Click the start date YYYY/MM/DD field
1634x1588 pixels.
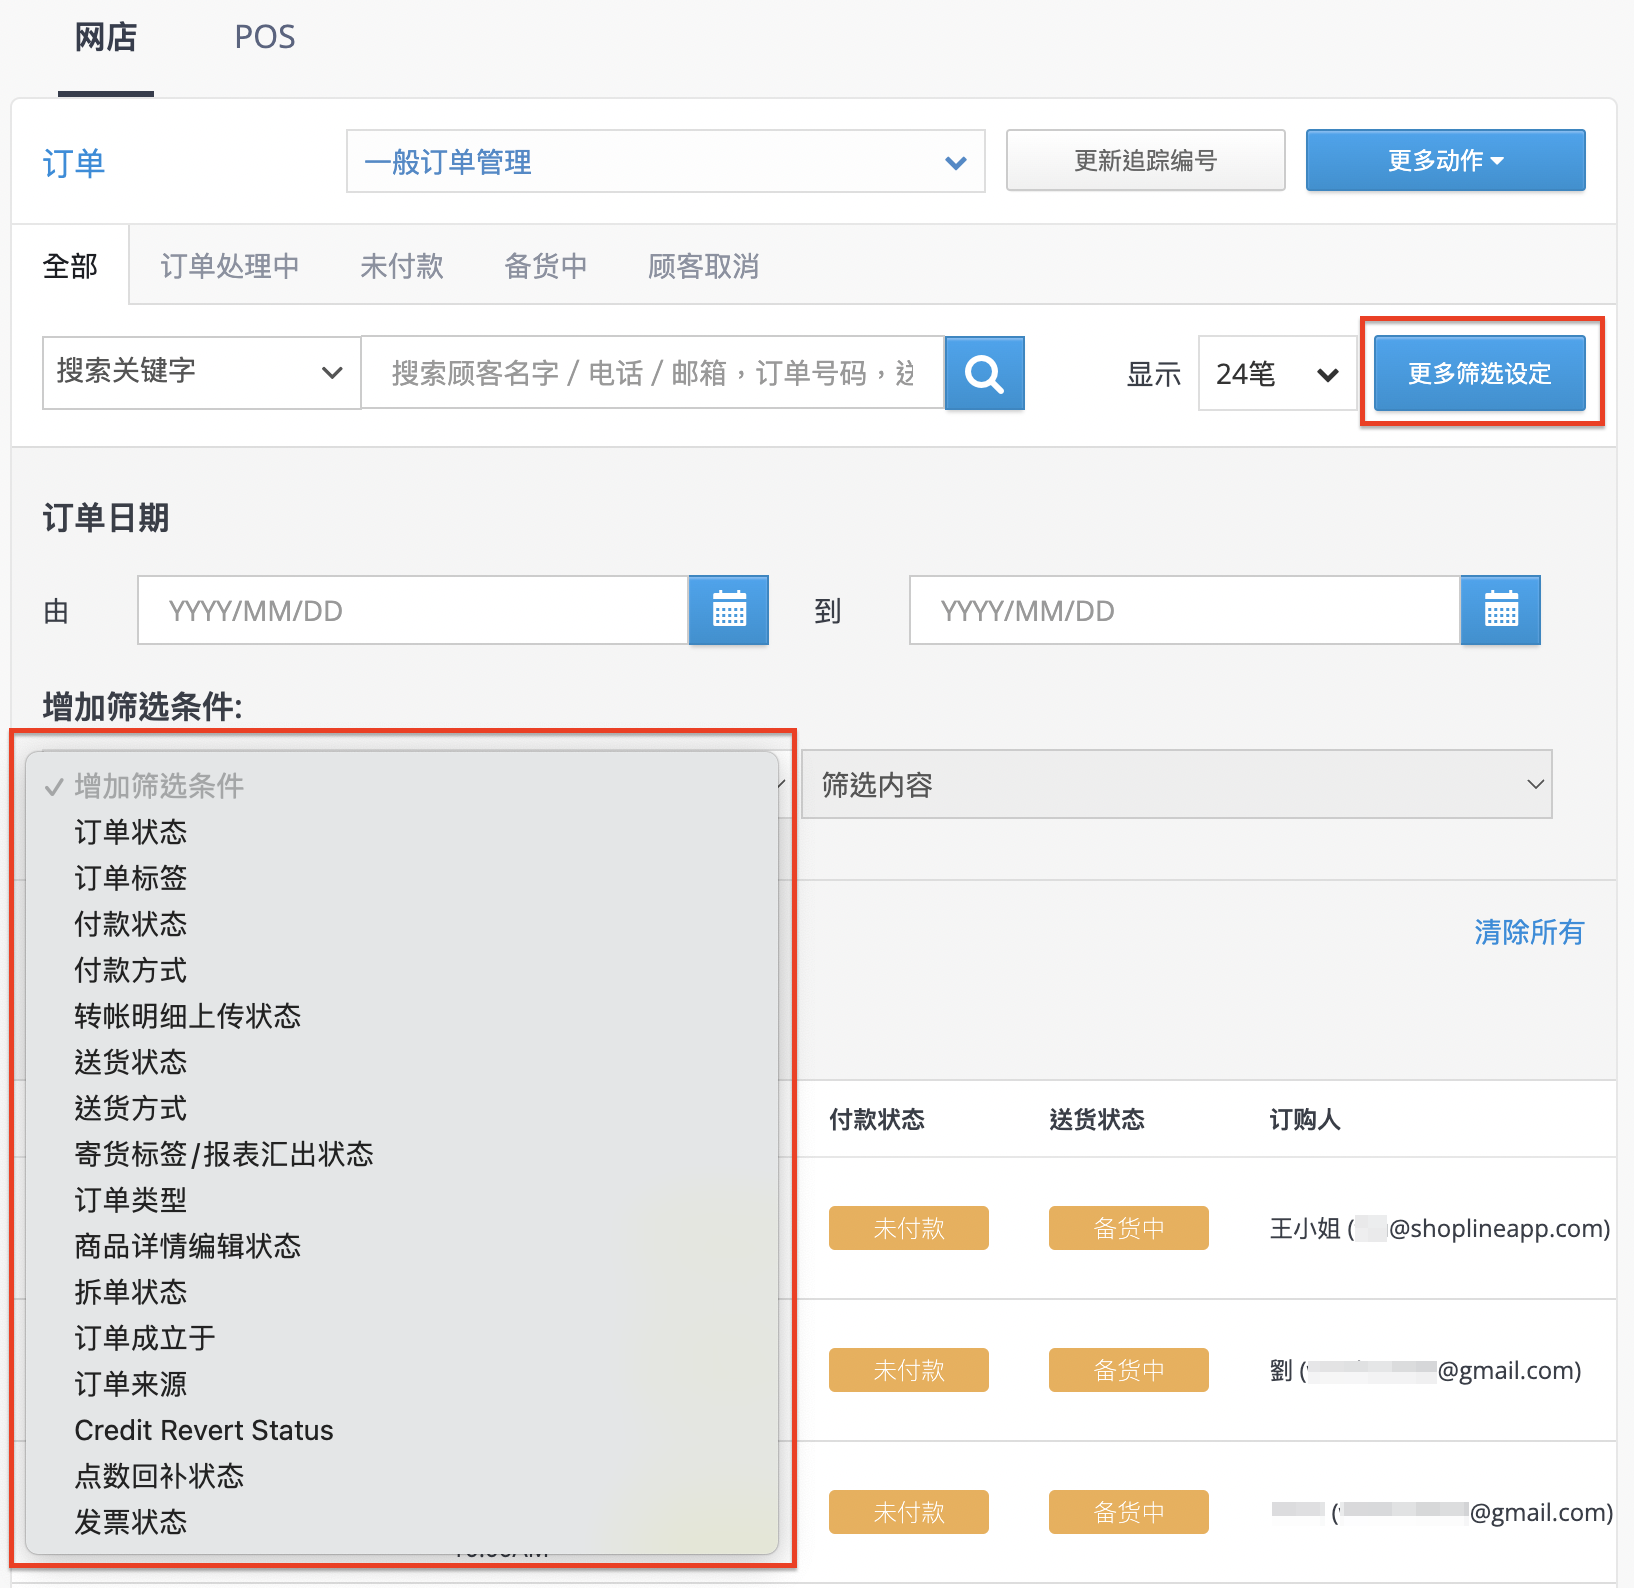pos(413,610)
